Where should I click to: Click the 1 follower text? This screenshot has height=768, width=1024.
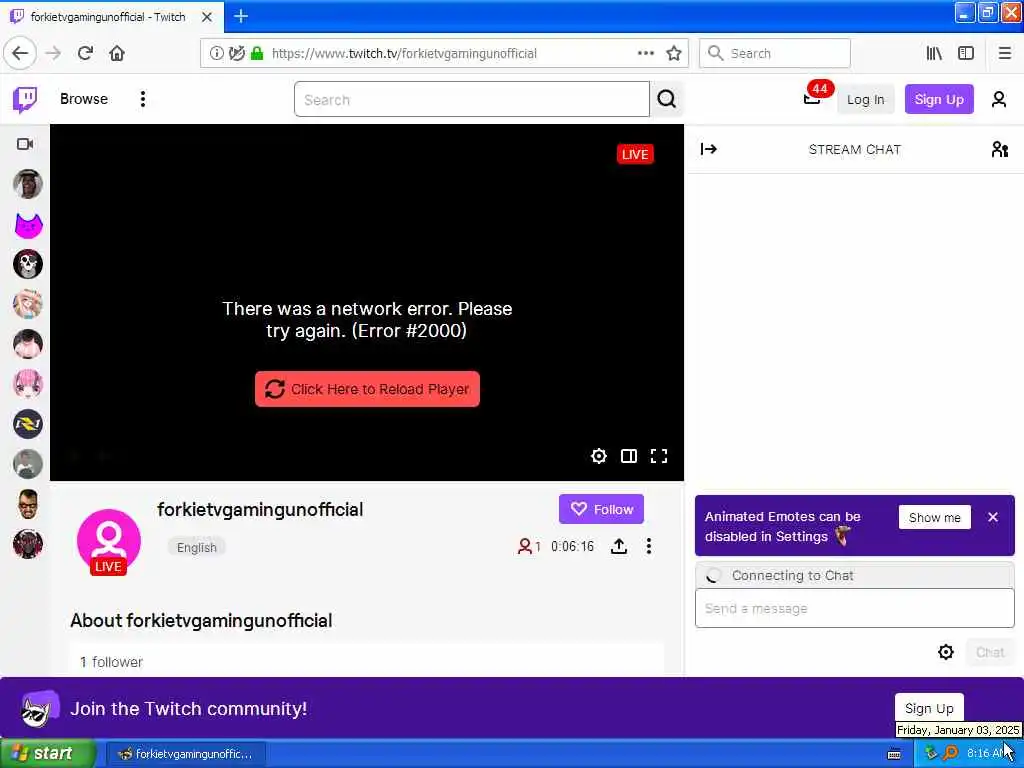click(111, 662)
